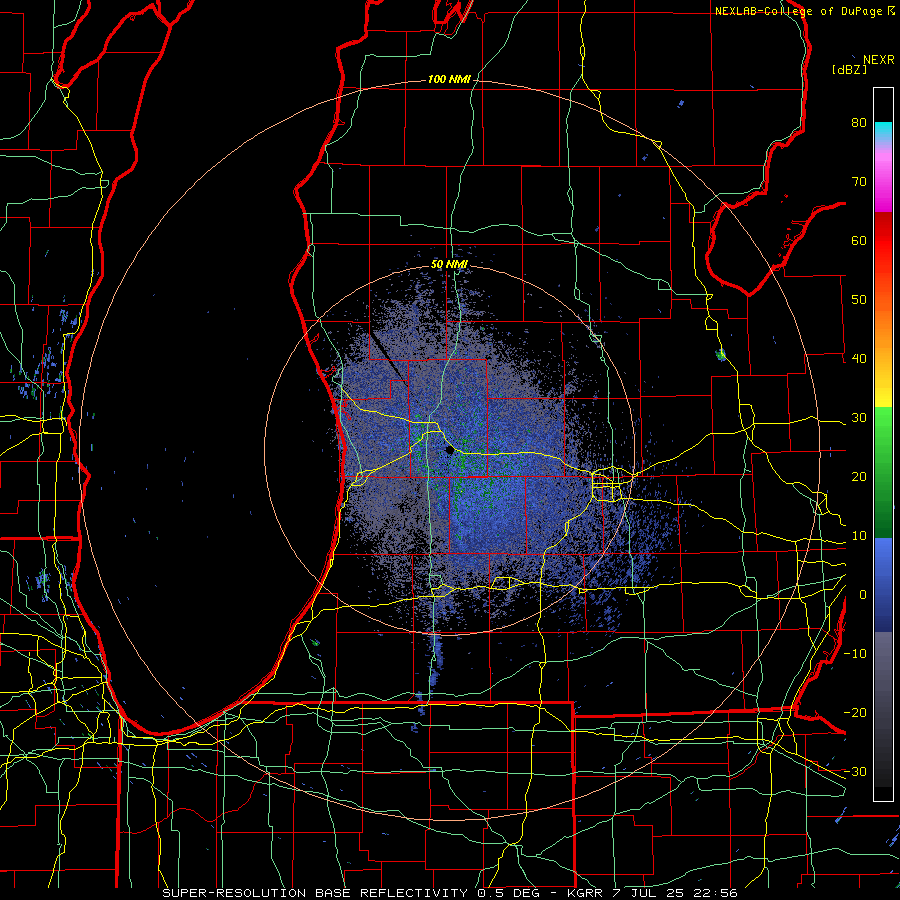Viewport: 900px width, 900px height.
Task: Click the NEXR label above the legend
Action: click(879, 59)
